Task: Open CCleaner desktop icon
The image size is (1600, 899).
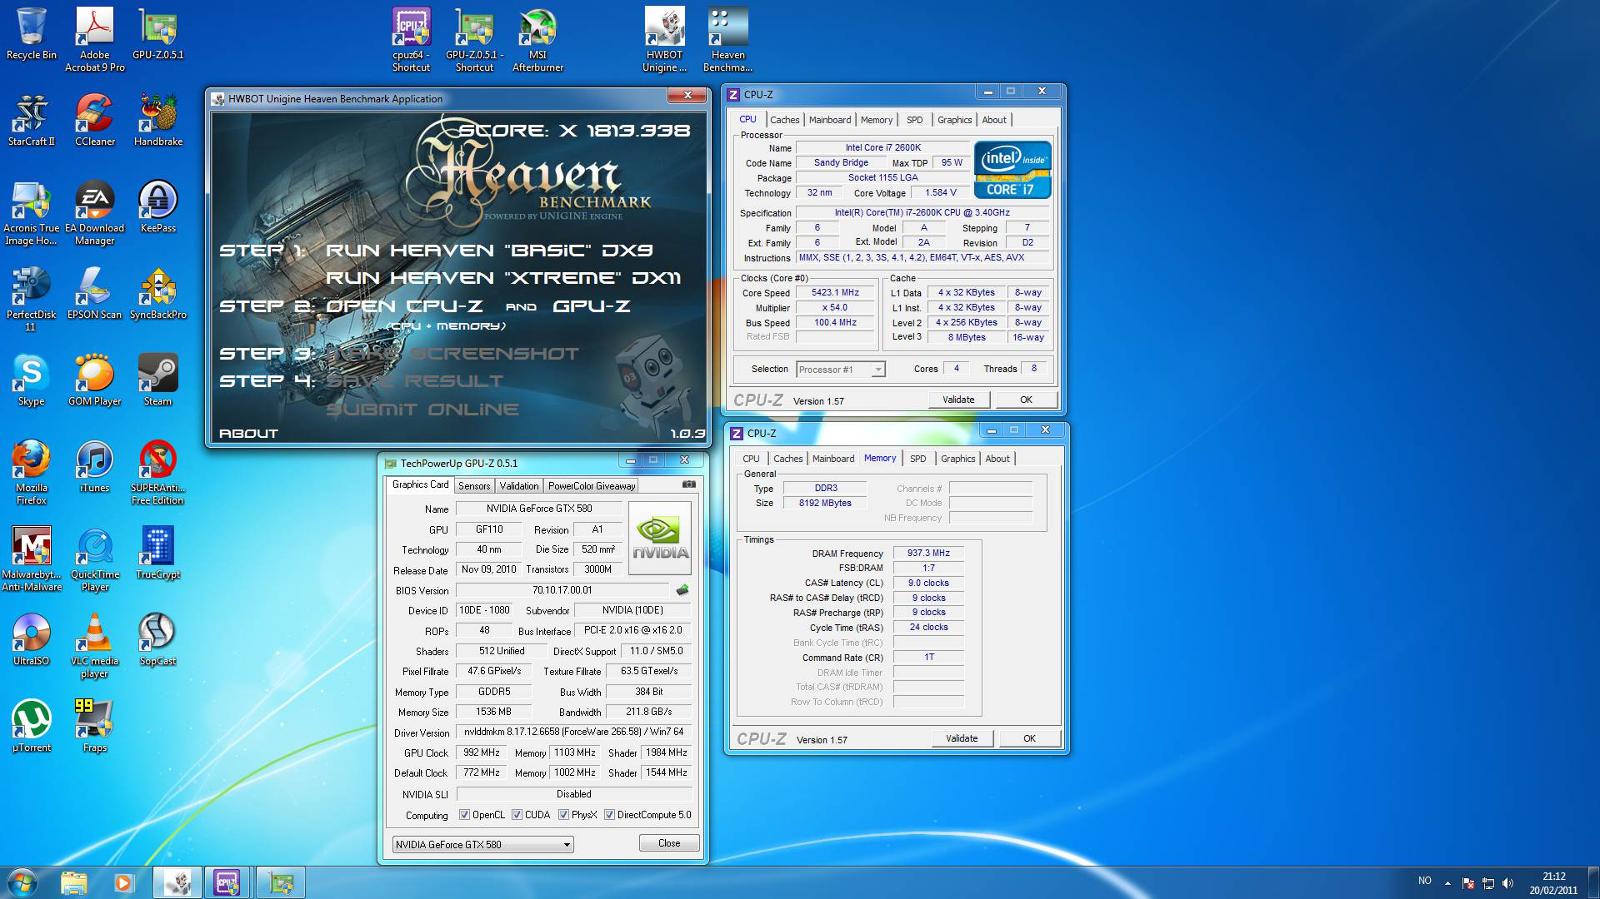Action: [x=95, y=120]
